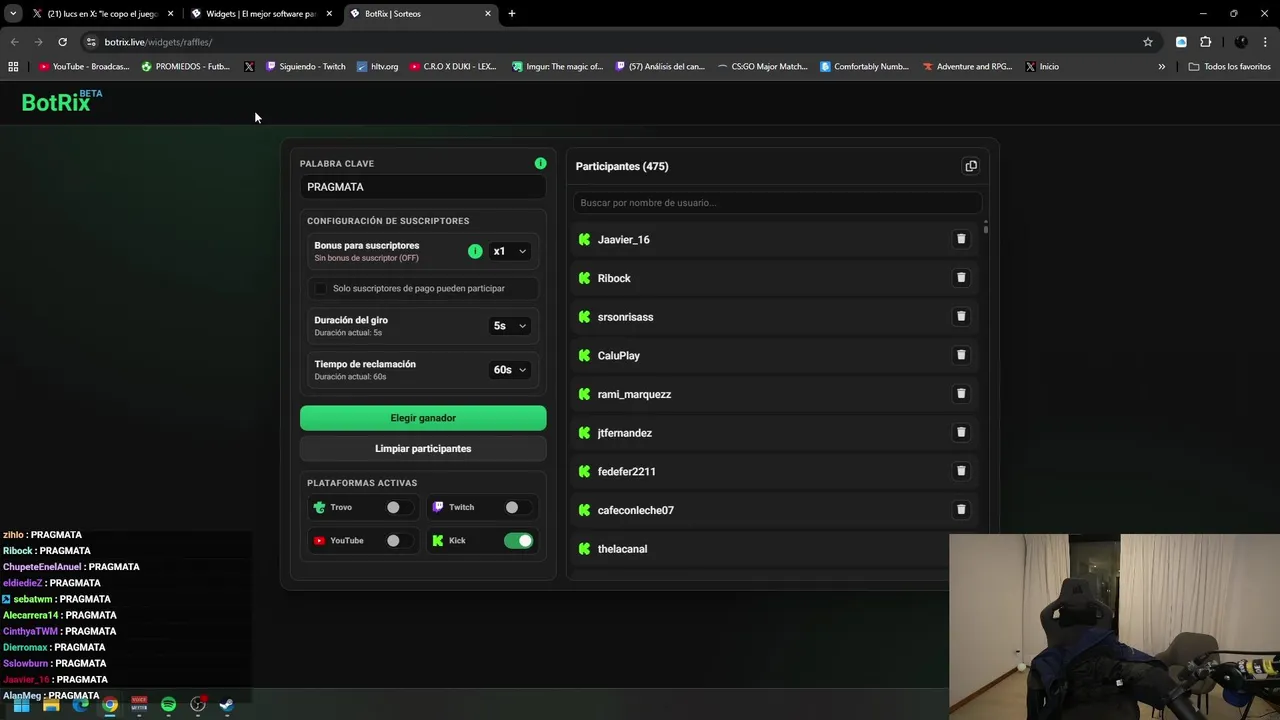Open the Siguiendo - Twitch bookmark
Viewport: 1280px width, 720px height.
pos(306,67)
